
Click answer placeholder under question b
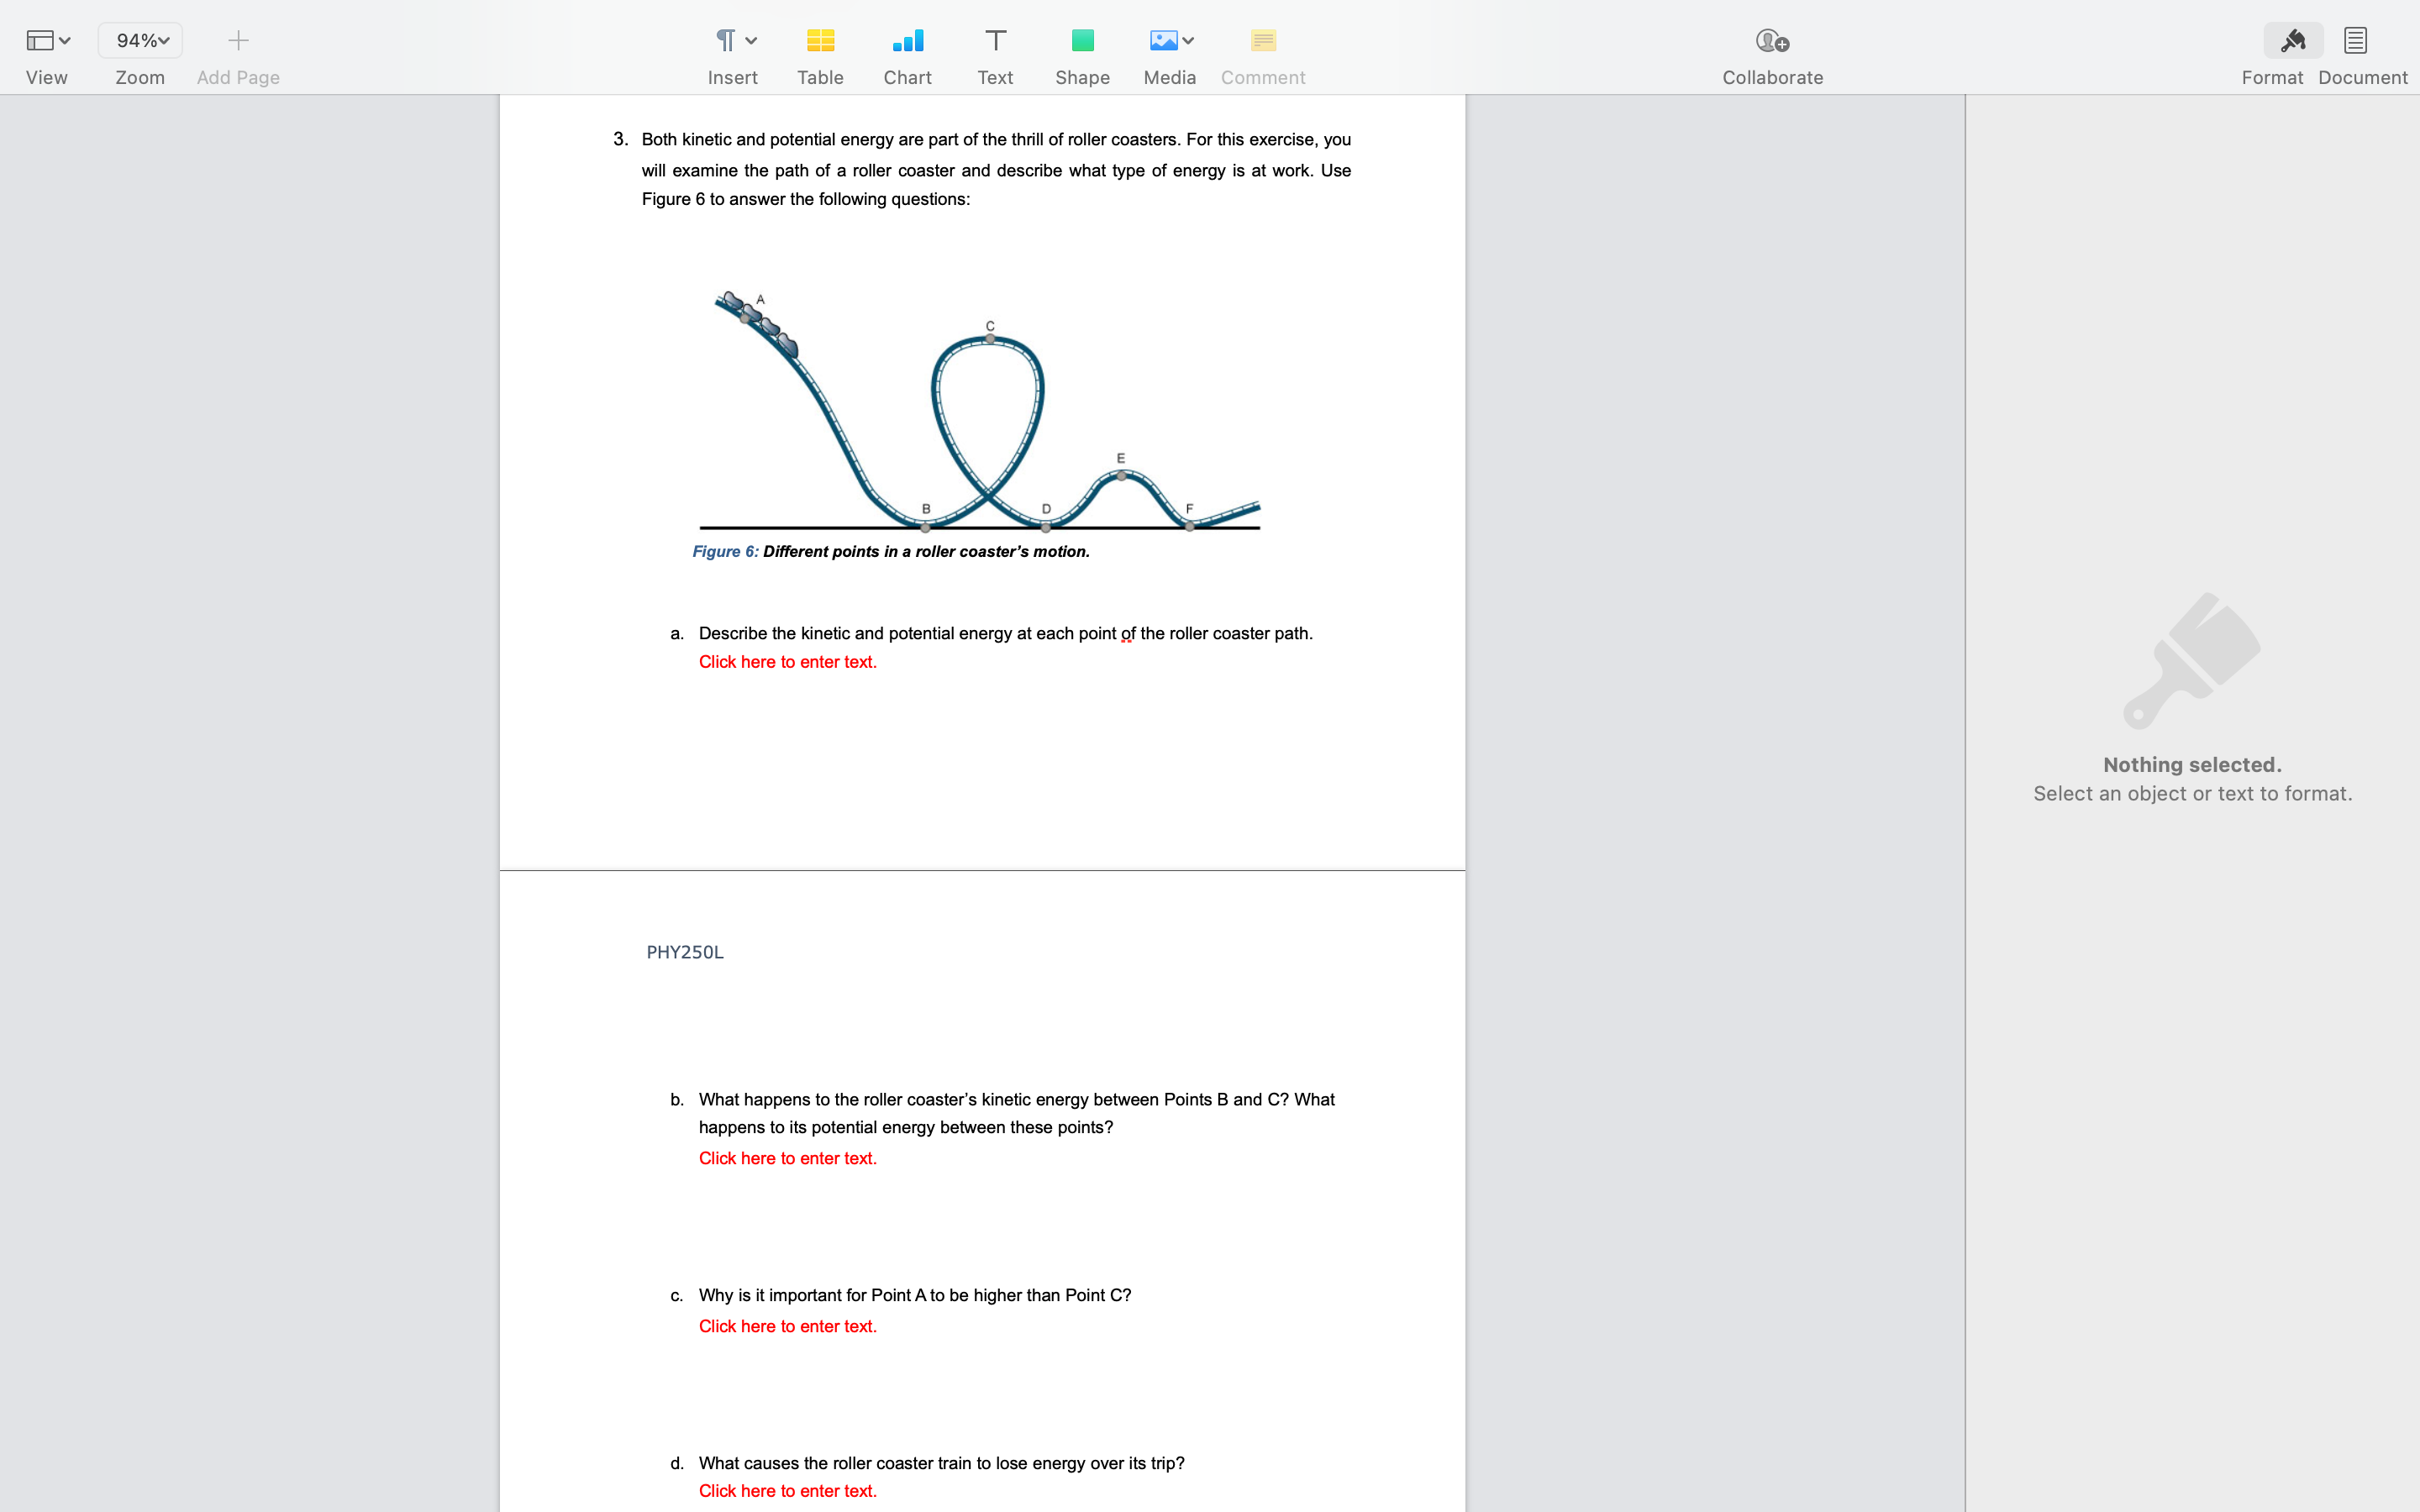787,1158
